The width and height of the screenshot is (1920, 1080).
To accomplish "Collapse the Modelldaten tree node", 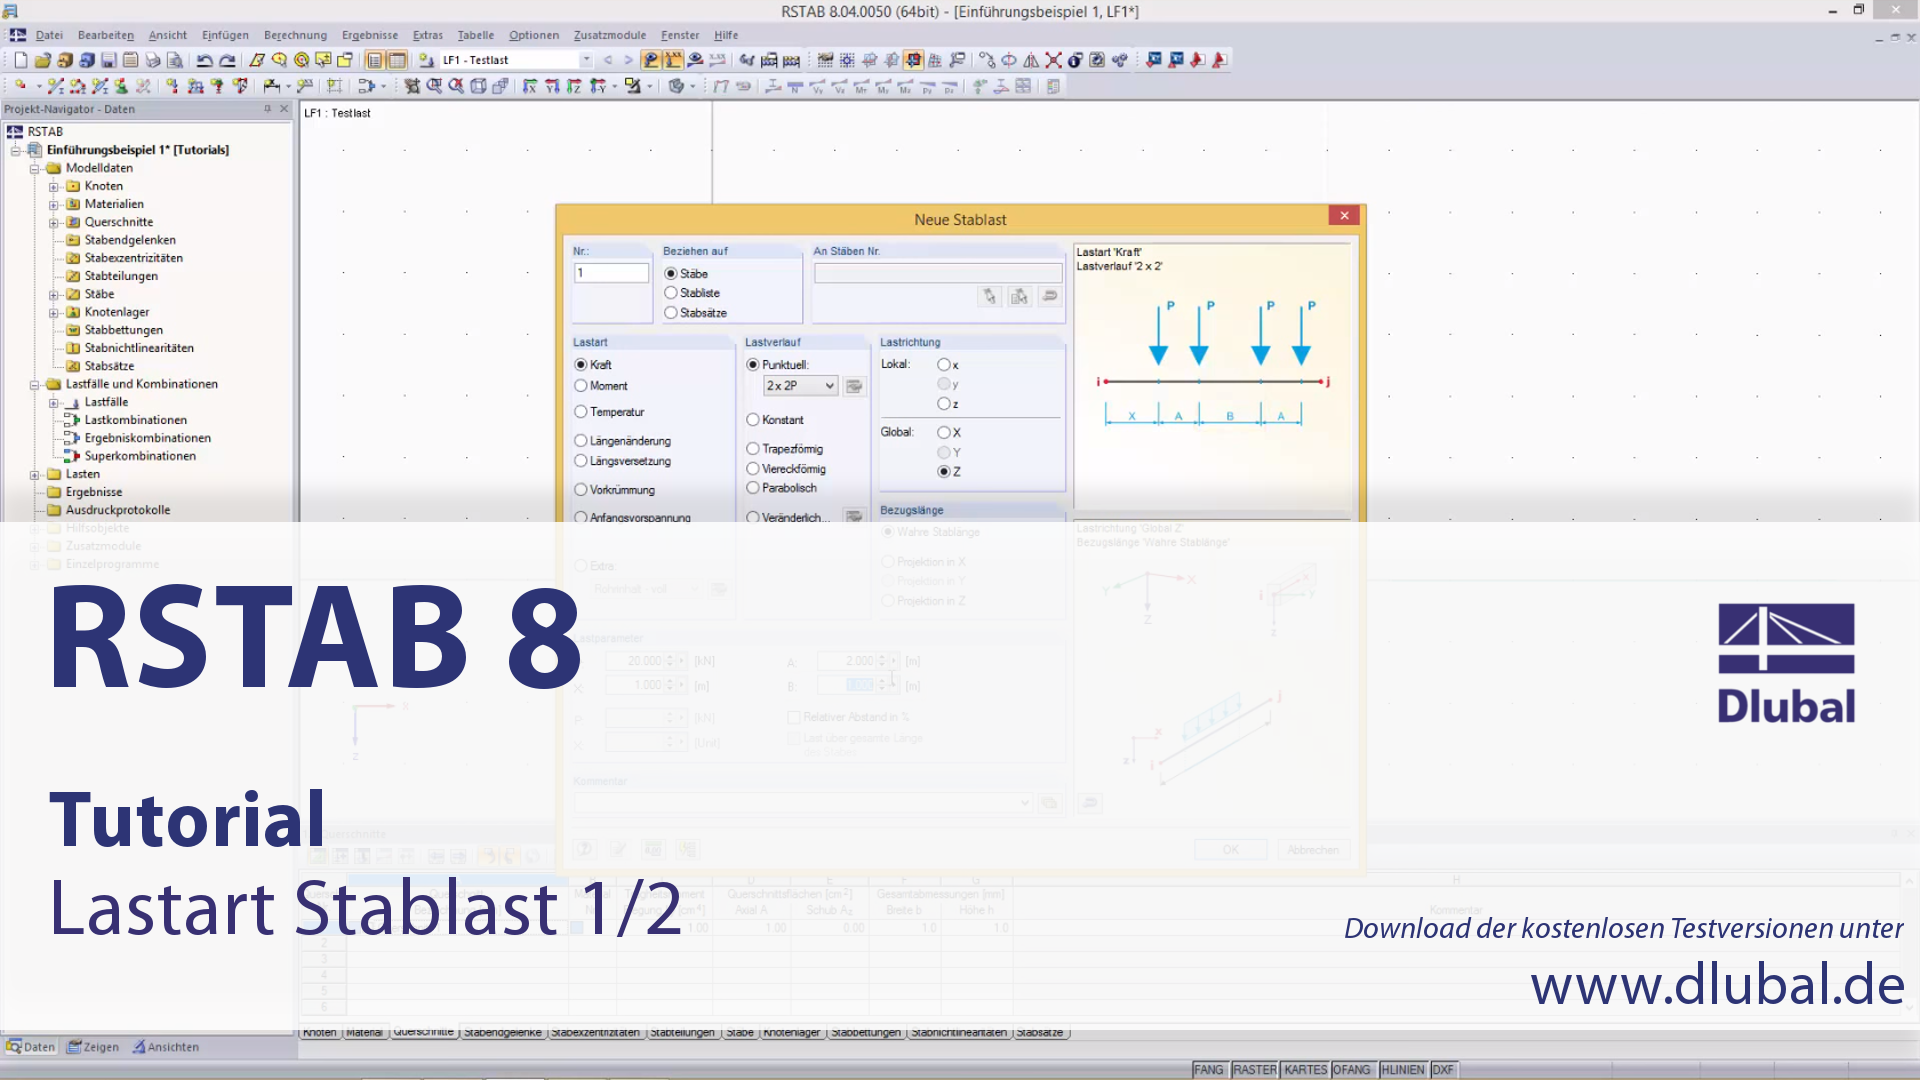I will pos(35,169).
